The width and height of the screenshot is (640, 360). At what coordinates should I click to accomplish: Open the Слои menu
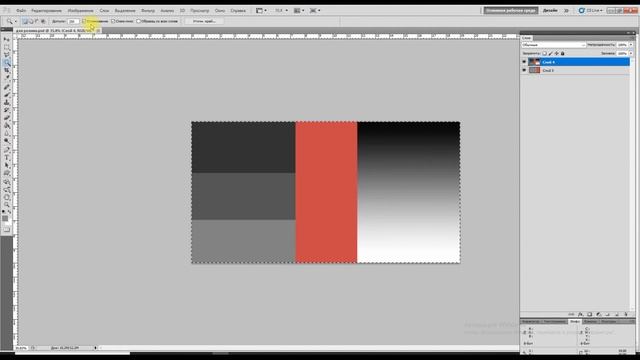tap(104, 11)
